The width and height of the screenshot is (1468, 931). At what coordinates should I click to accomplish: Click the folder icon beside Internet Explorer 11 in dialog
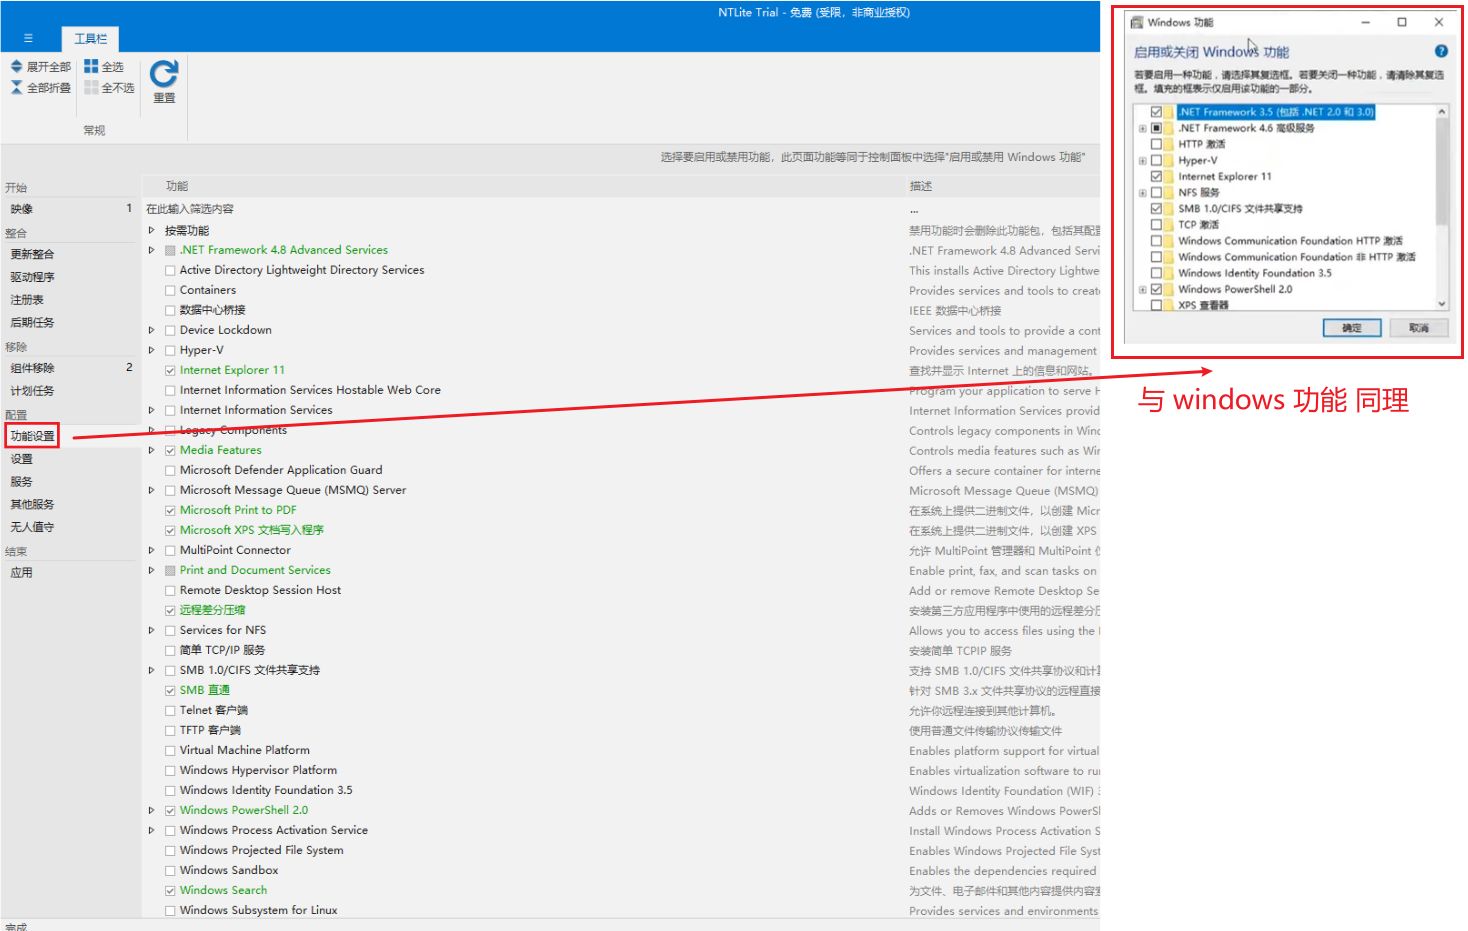pos(1170,177)
